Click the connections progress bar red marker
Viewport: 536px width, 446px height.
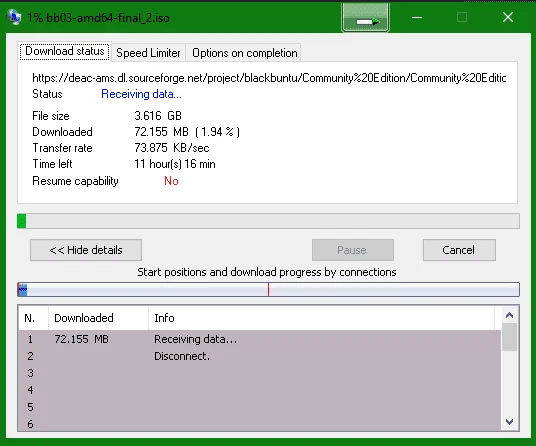tap(268, 289)
